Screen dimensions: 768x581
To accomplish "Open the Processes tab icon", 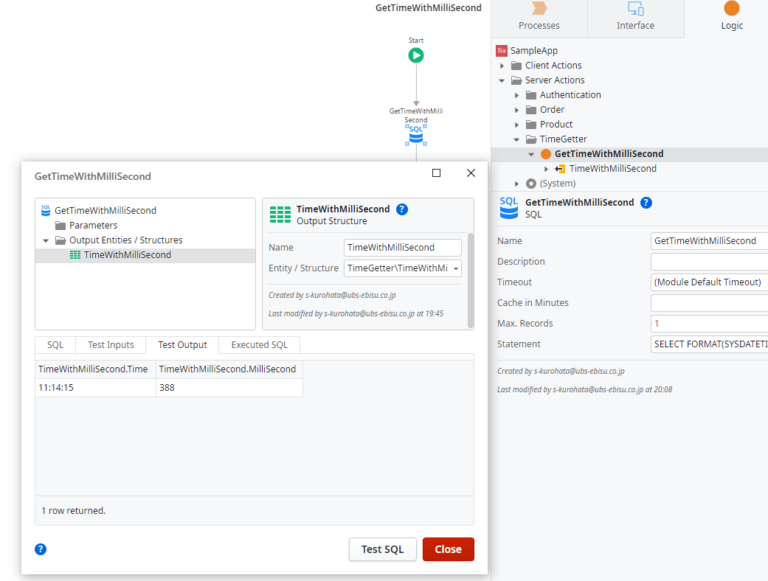I will point(539,8).
